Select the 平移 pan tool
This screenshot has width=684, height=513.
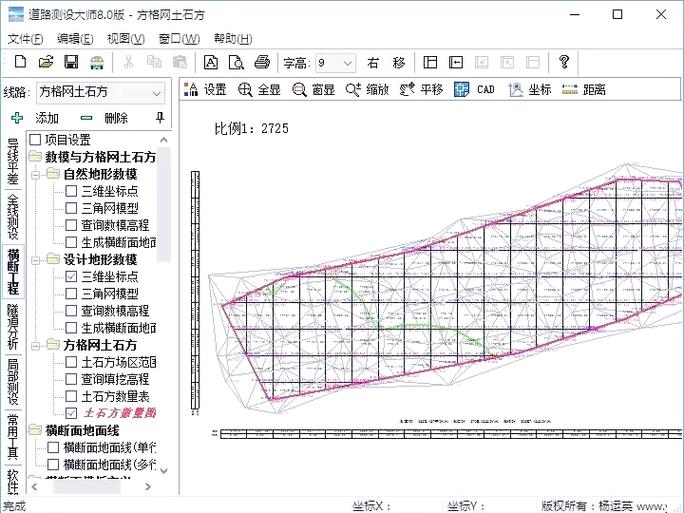(421, 90)
